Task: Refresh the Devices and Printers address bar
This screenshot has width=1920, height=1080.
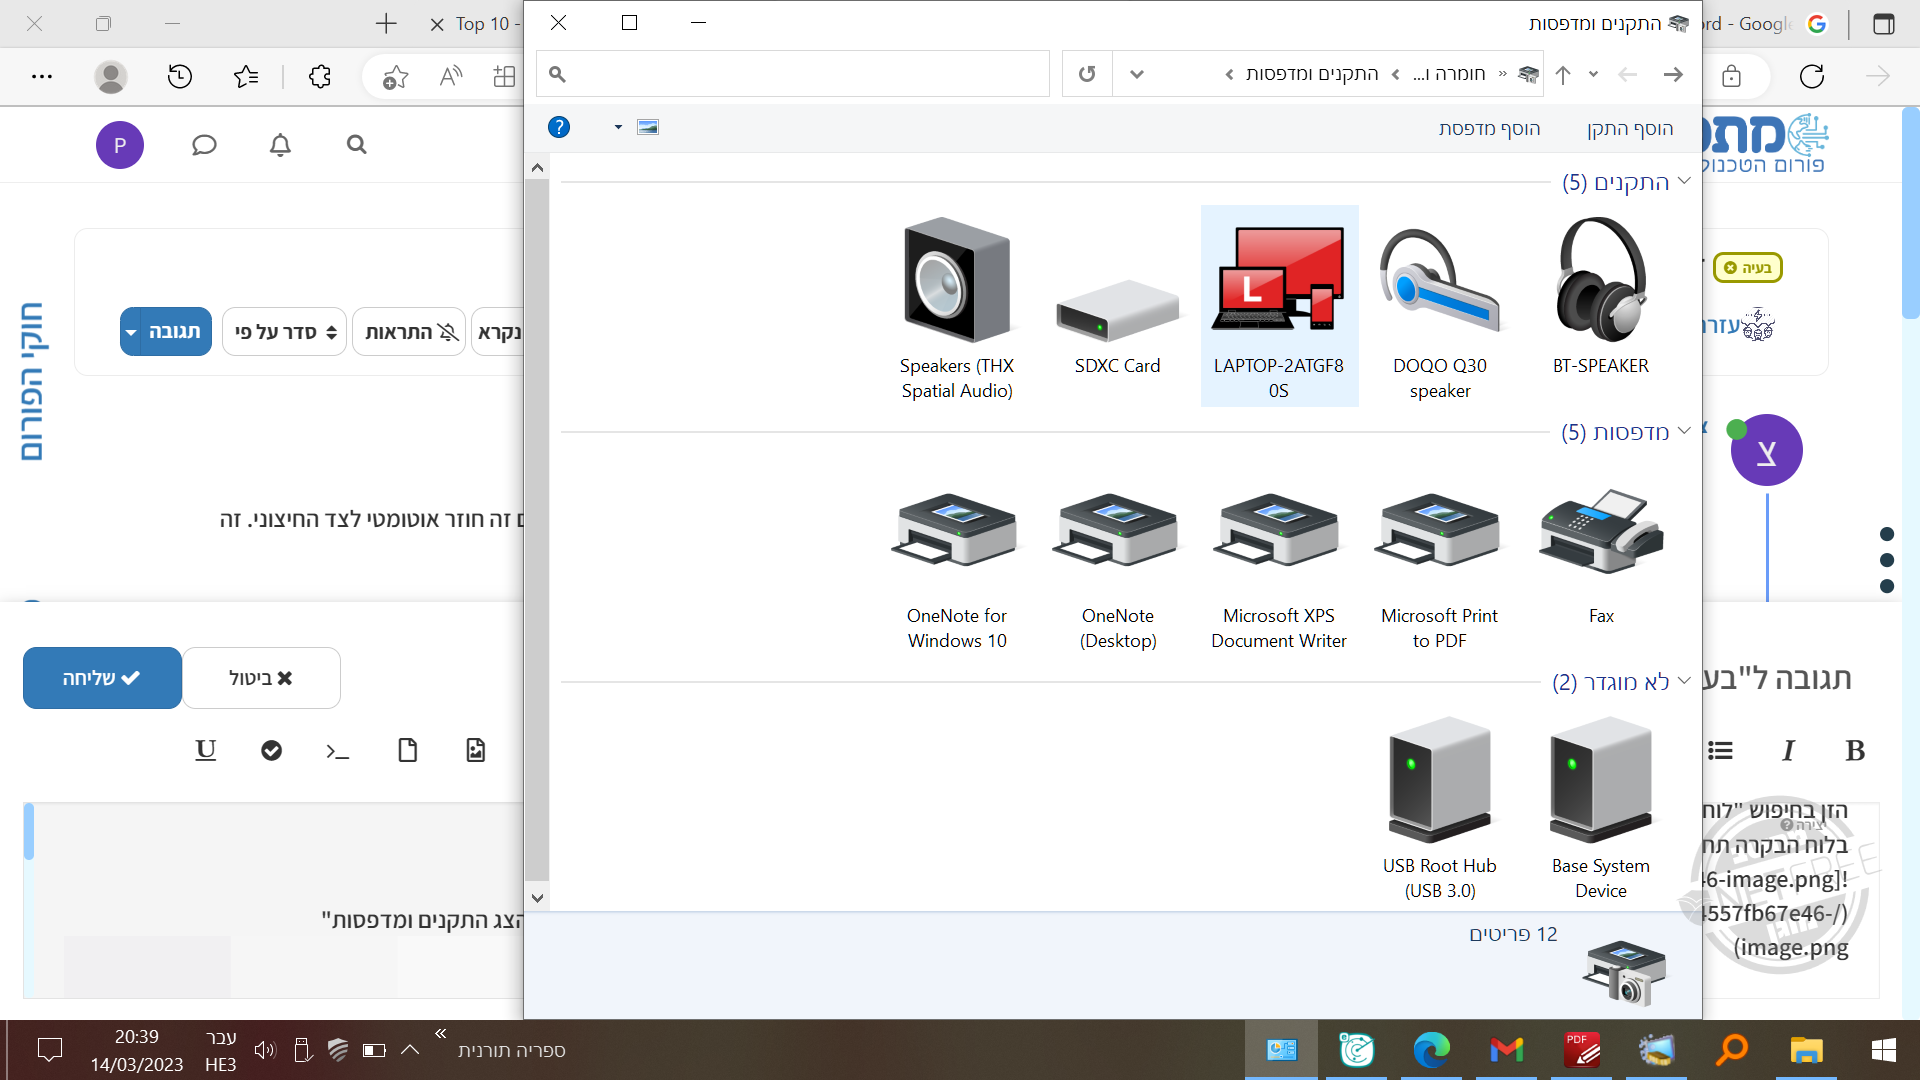Action: [x=1087, y=74]
